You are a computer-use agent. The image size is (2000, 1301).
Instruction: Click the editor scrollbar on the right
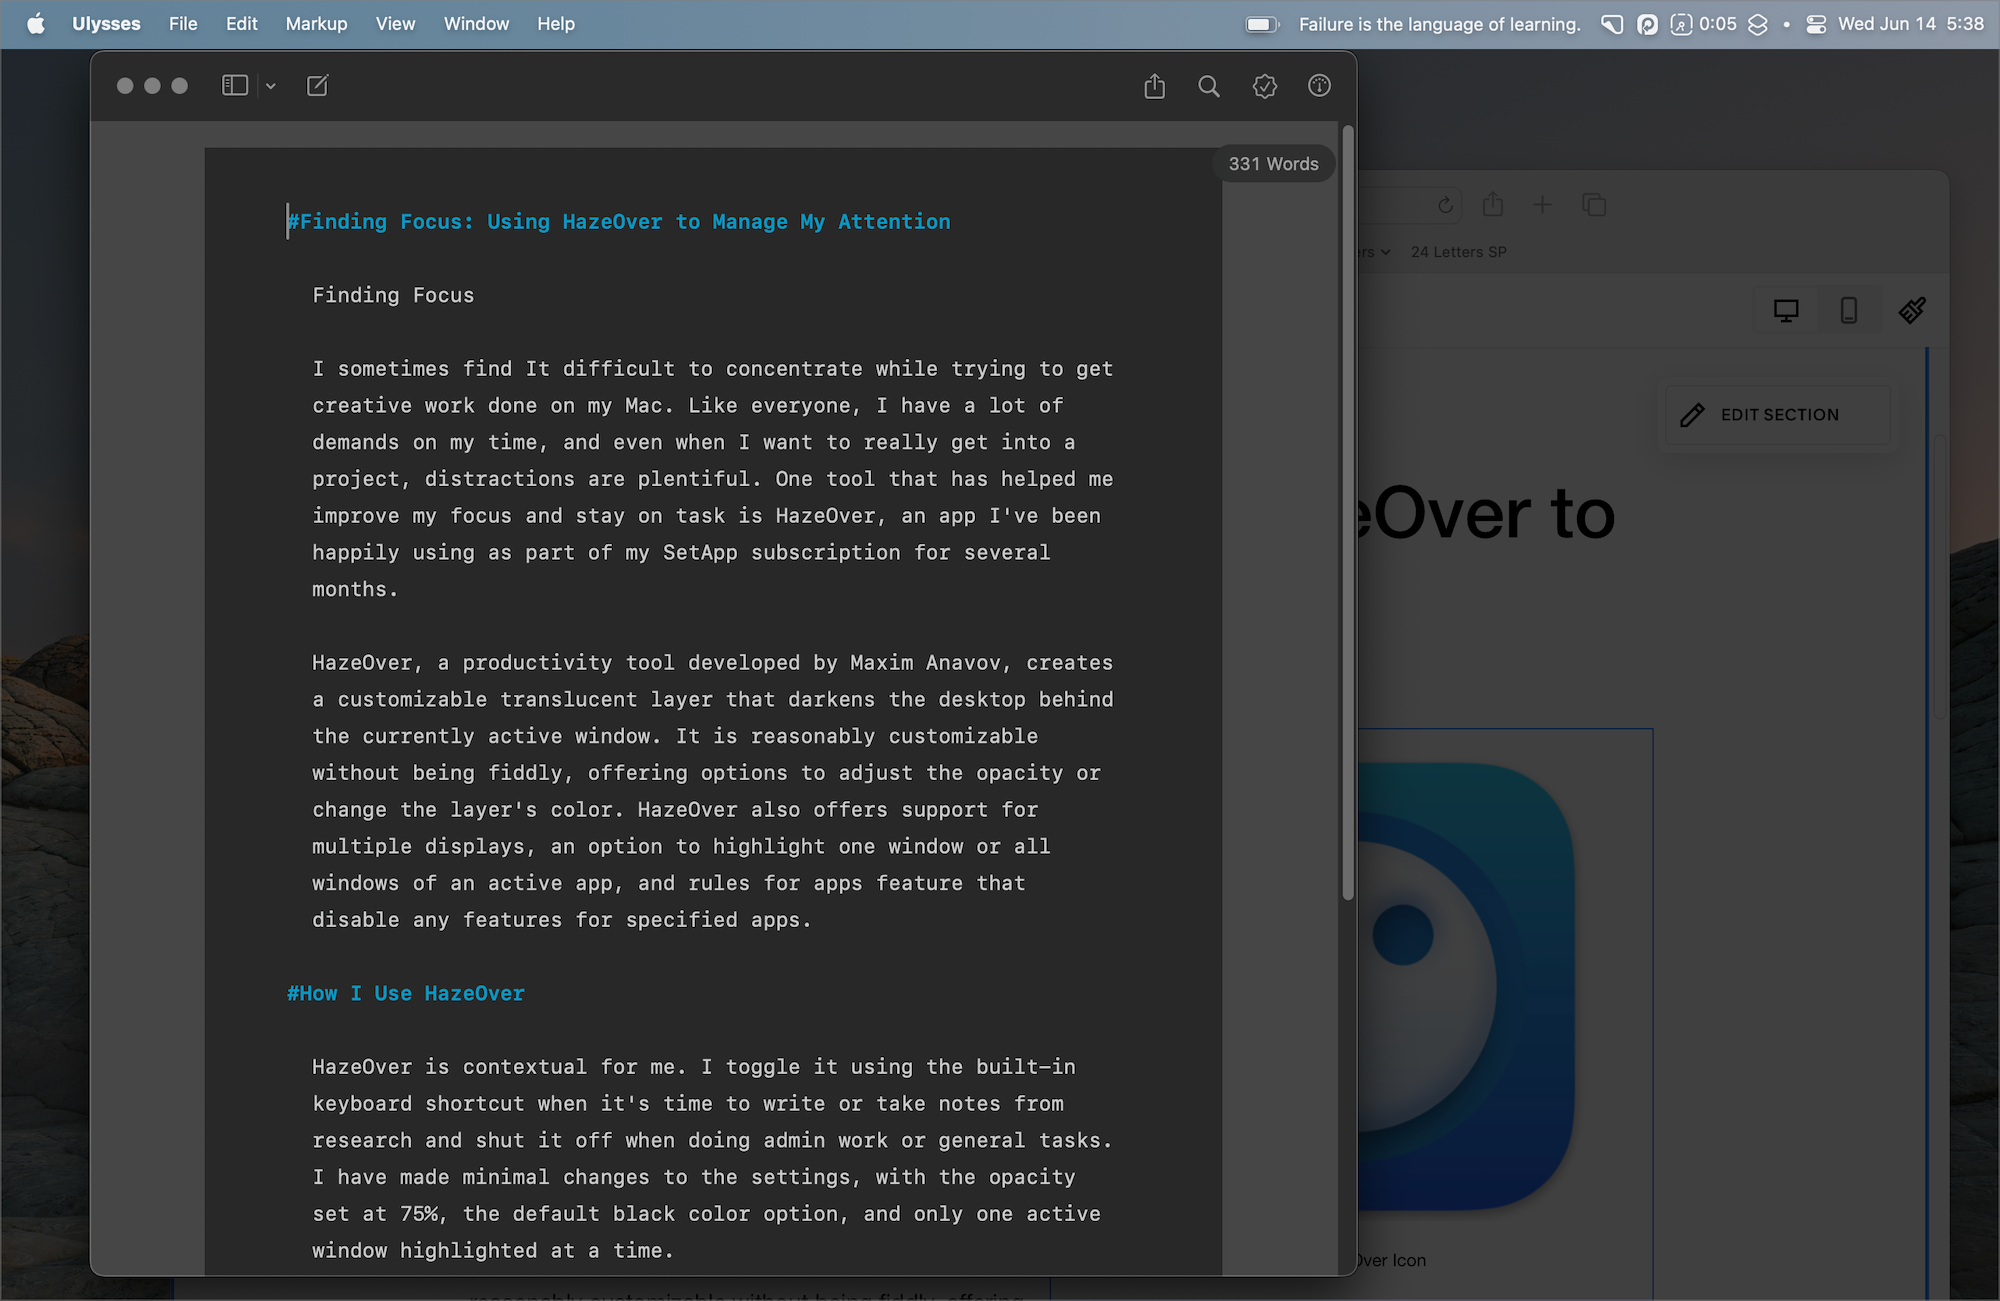tap(1347, 500)
